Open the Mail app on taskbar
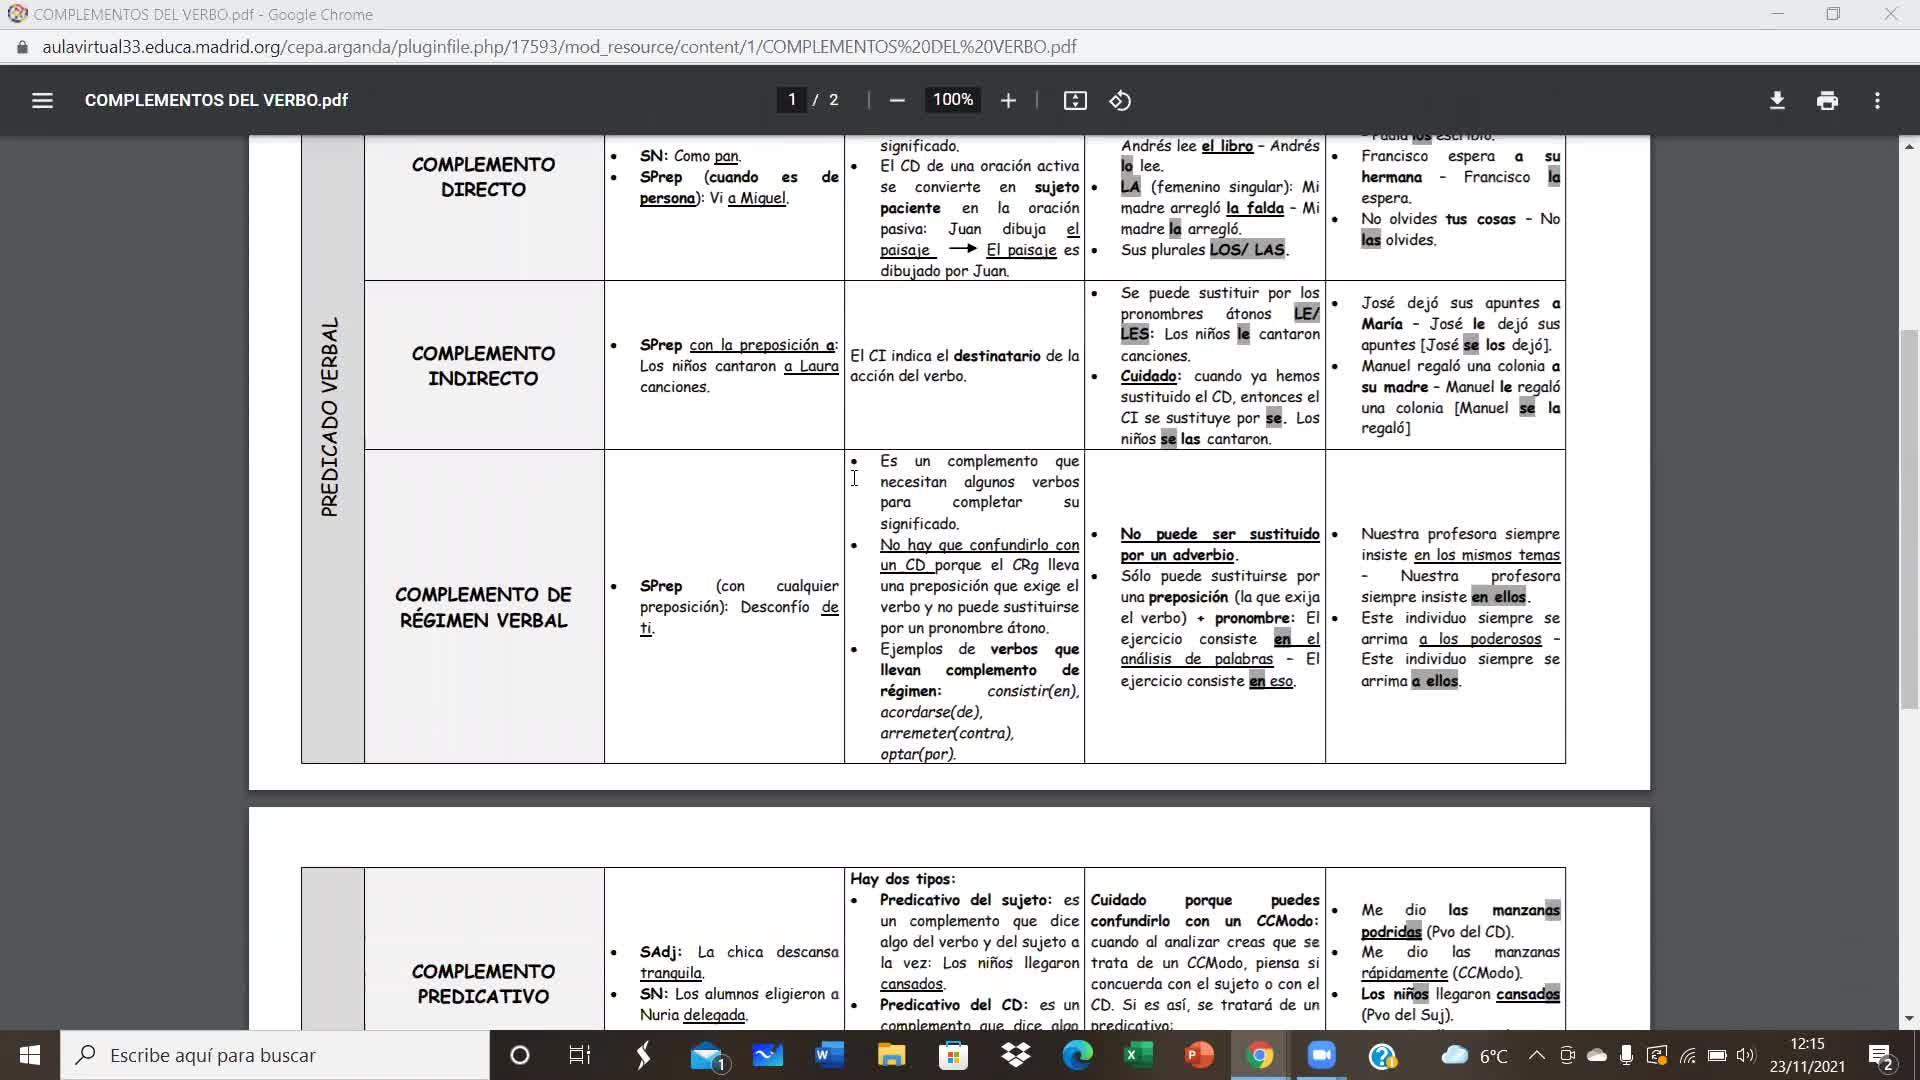This screenshot has height=1080, width=1920. pyautogui.click(x=707, y=1055)
